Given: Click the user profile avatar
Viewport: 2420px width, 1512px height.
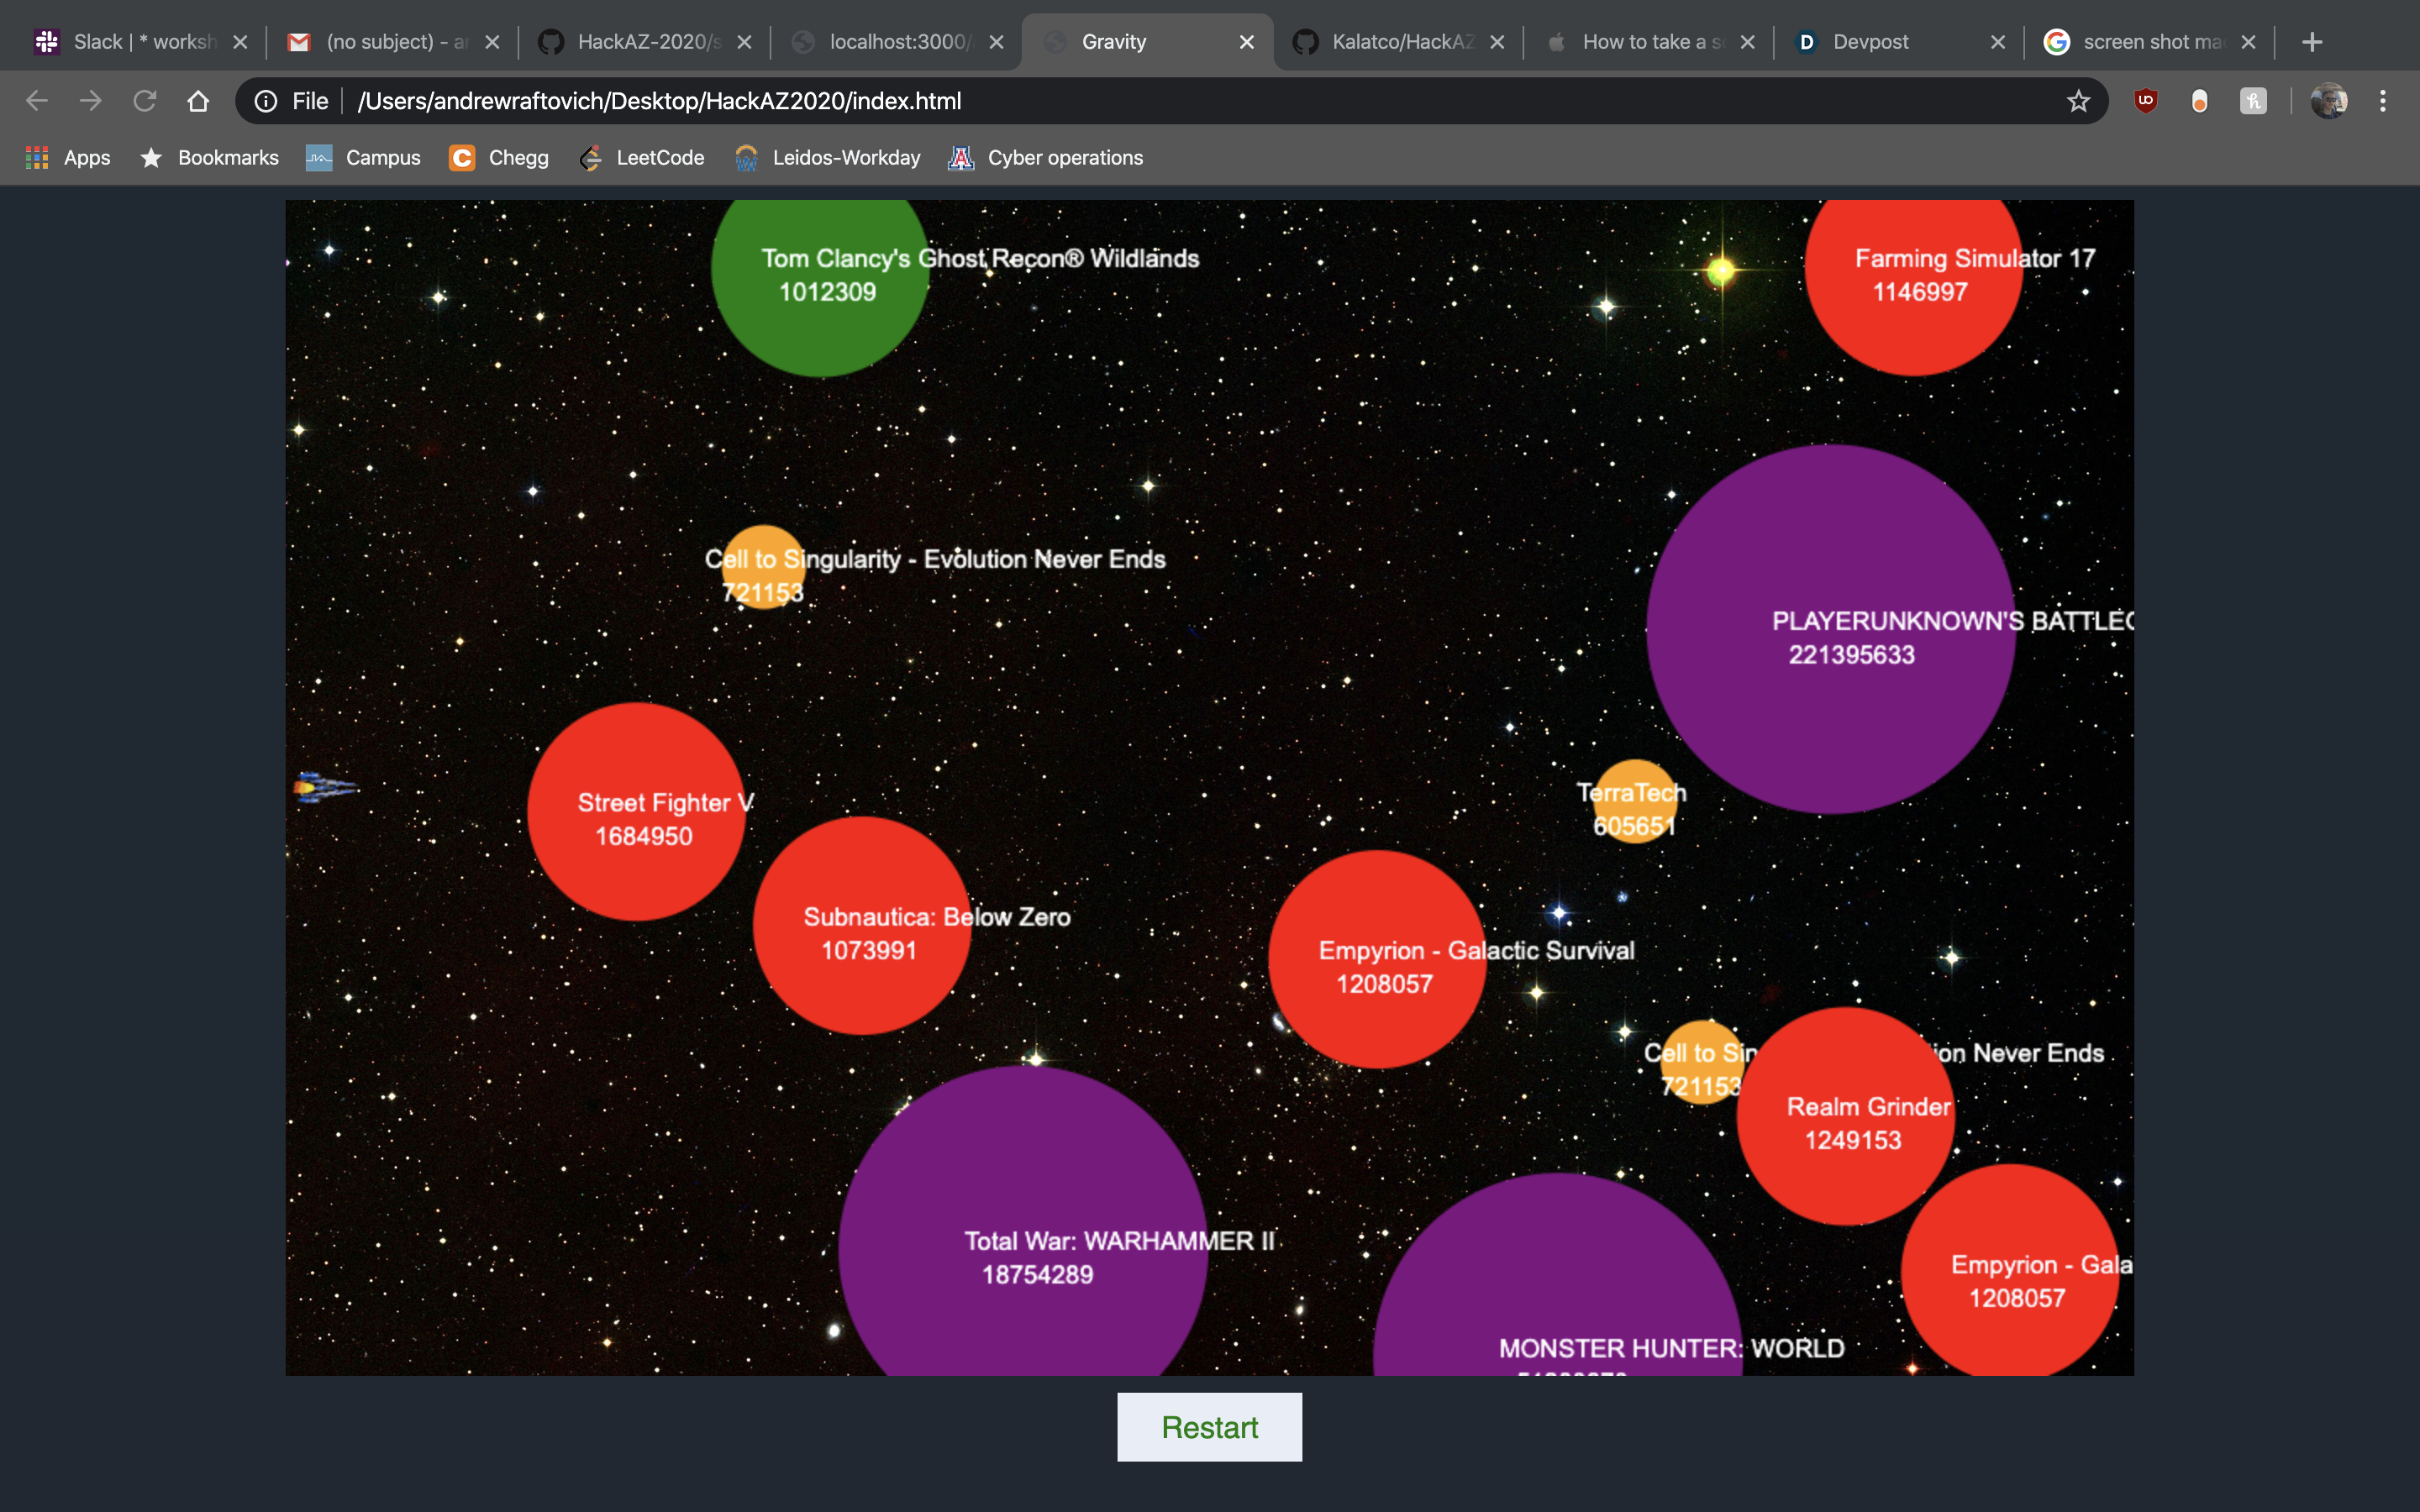Looking at the screenshot, I should coord(2328,101).
